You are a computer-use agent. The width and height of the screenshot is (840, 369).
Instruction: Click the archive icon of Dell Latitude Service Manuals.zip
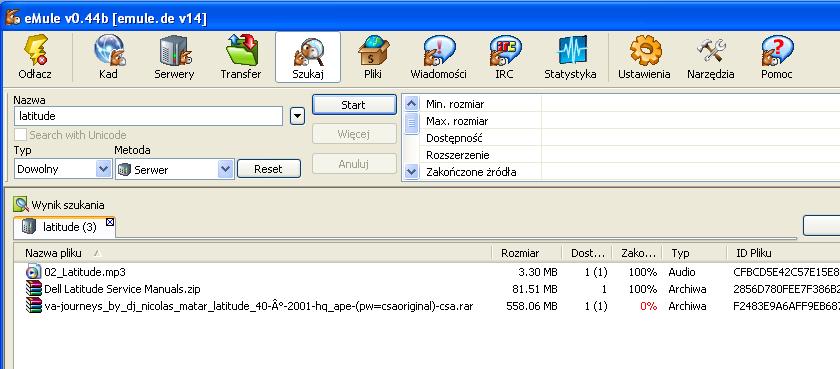click(33, 289)
